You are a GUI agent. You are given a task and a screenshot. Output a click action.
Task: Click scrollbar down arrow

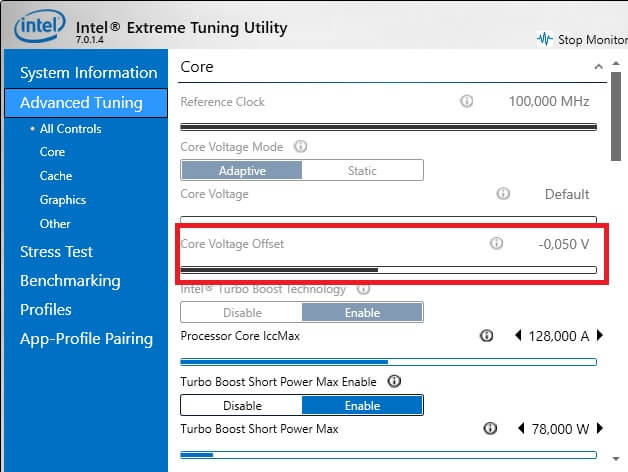coord(616,459)
